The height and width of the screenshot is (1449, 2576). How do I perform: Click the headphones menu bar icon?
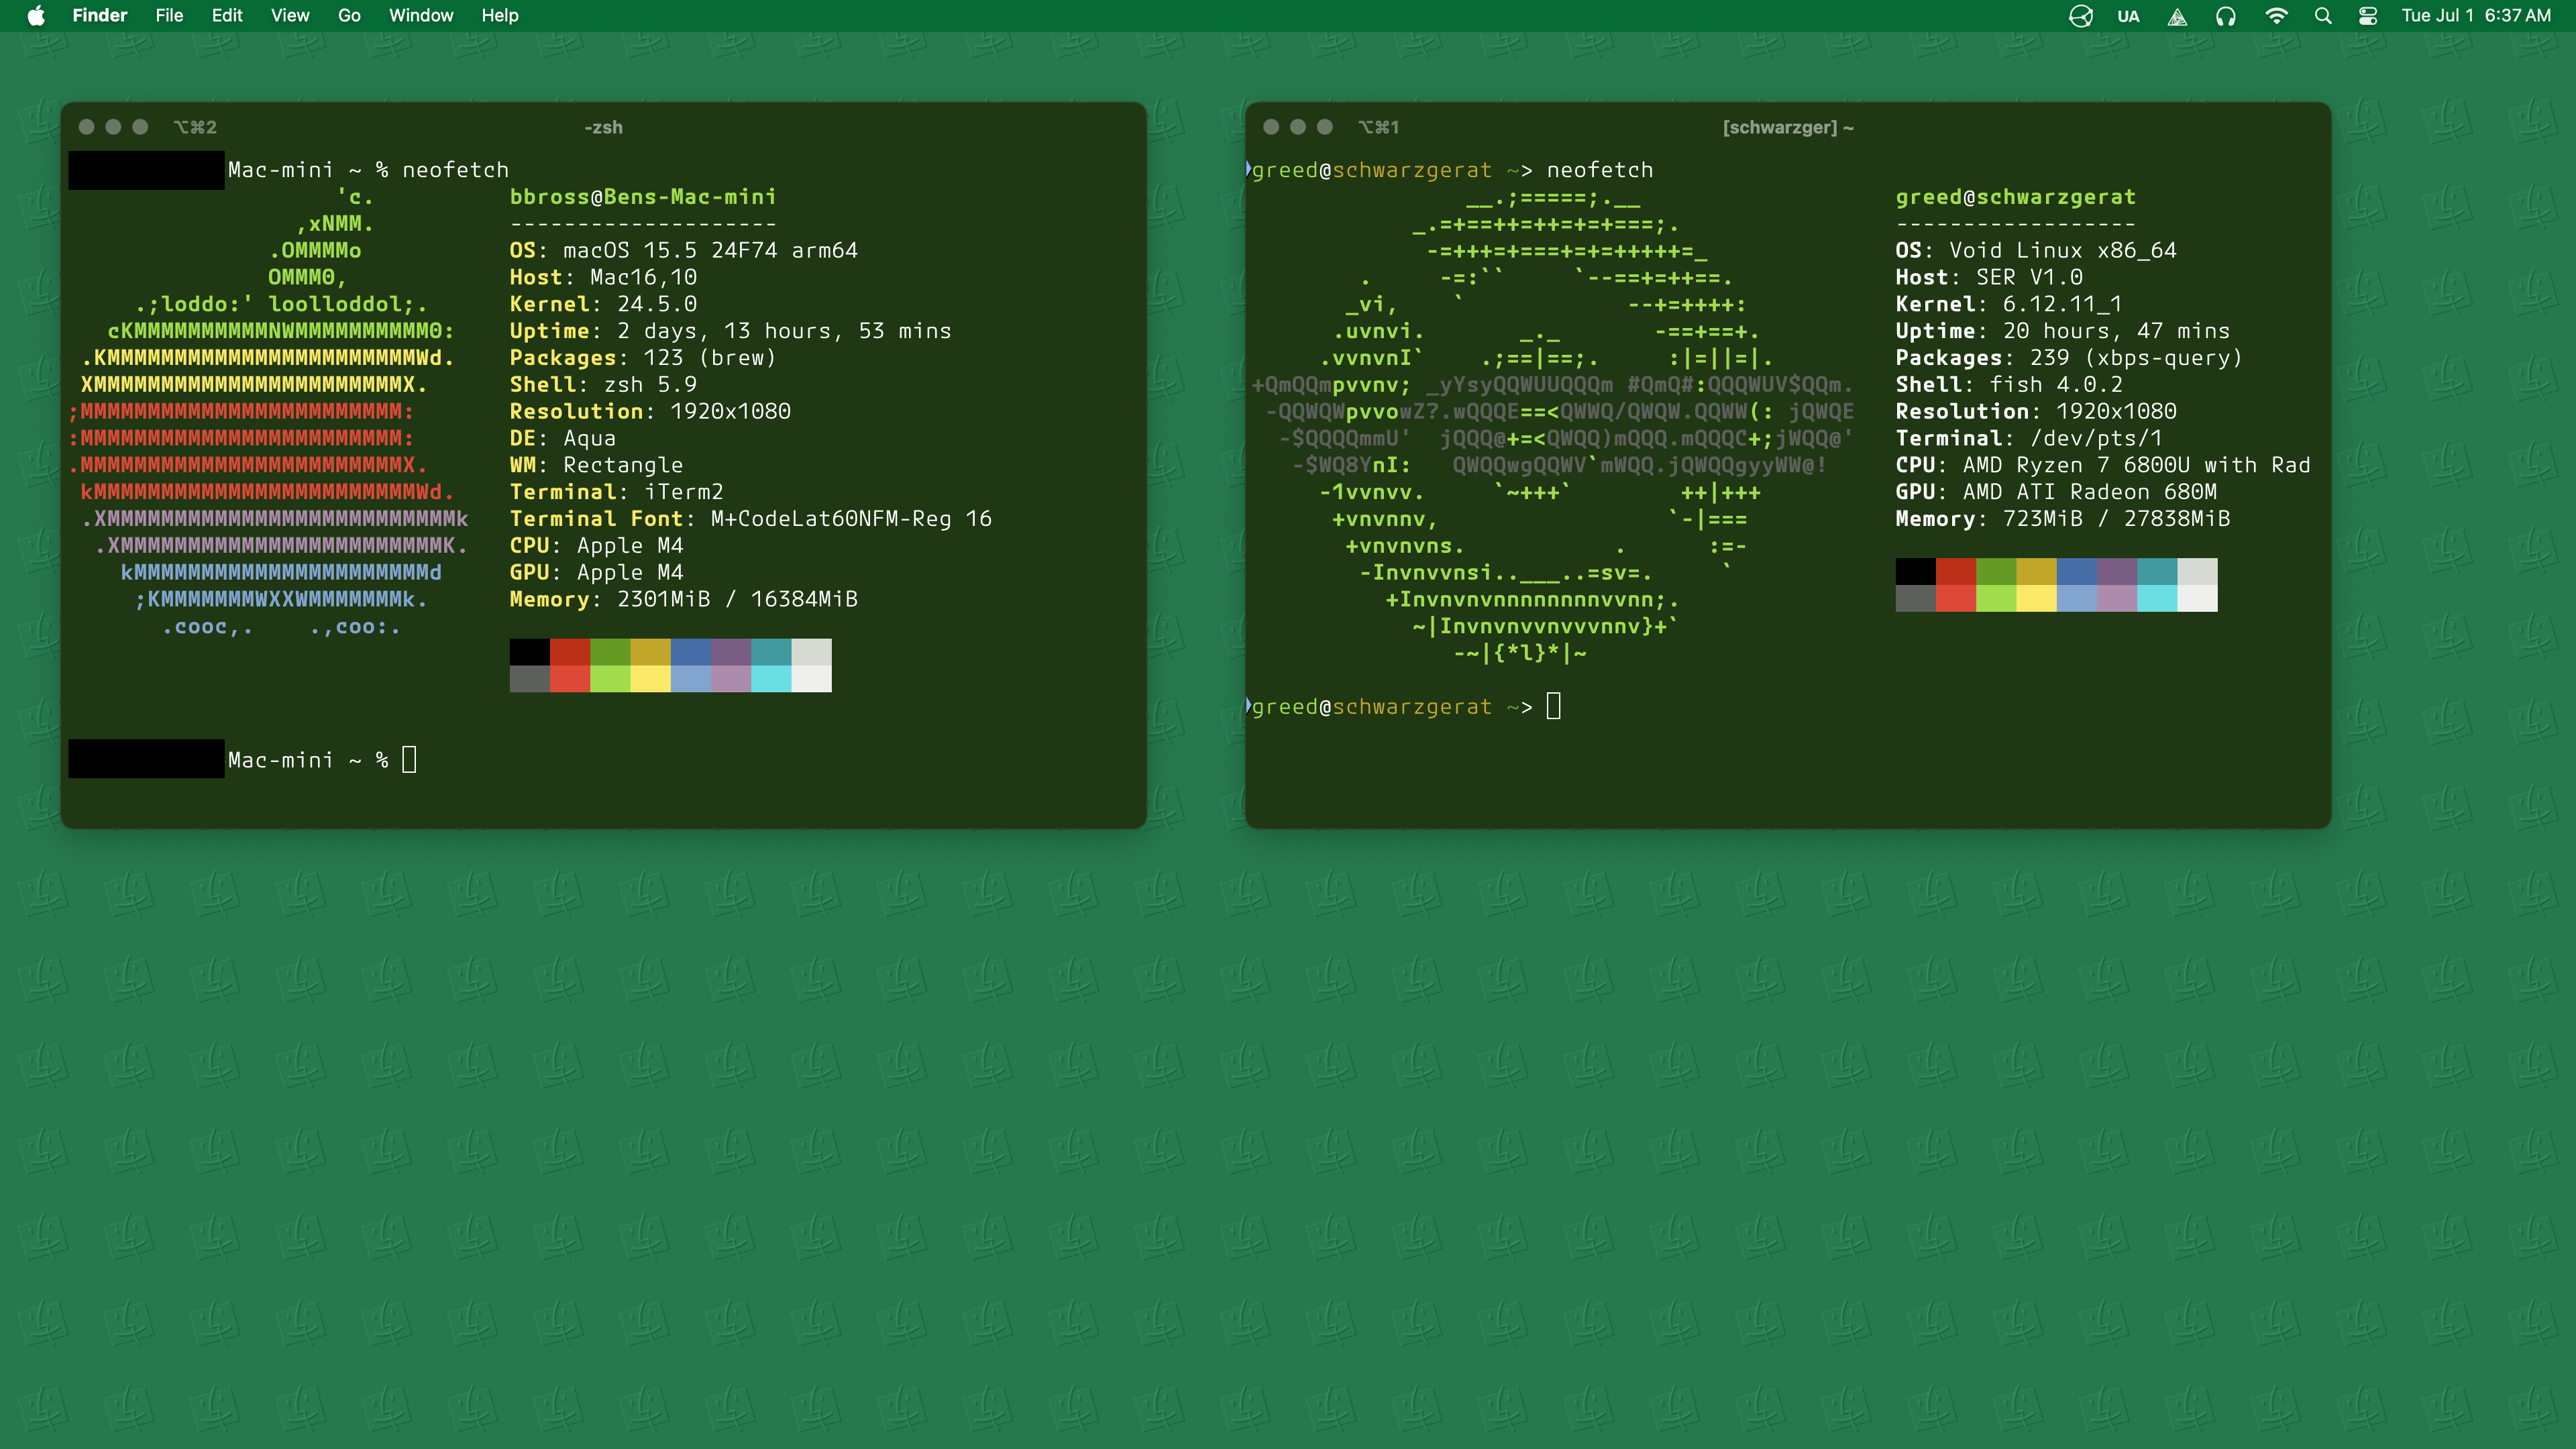2225,16
